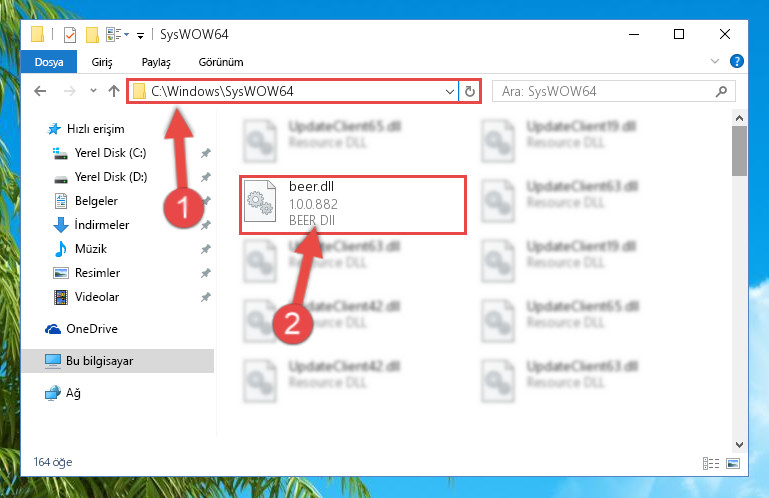Click the 164 öğe status text
Image resolution: width=769 pixels, height=498 pixels.
point(52,462)
